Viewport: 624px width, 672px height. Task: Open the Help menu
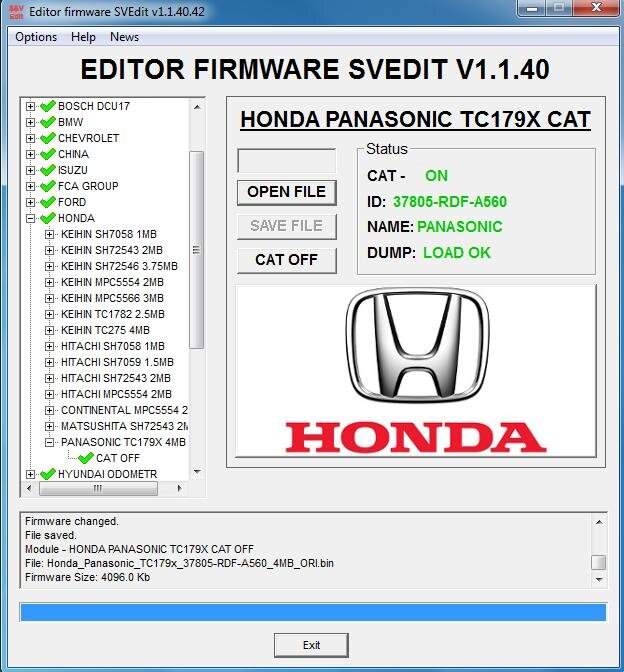pos(83,37)
